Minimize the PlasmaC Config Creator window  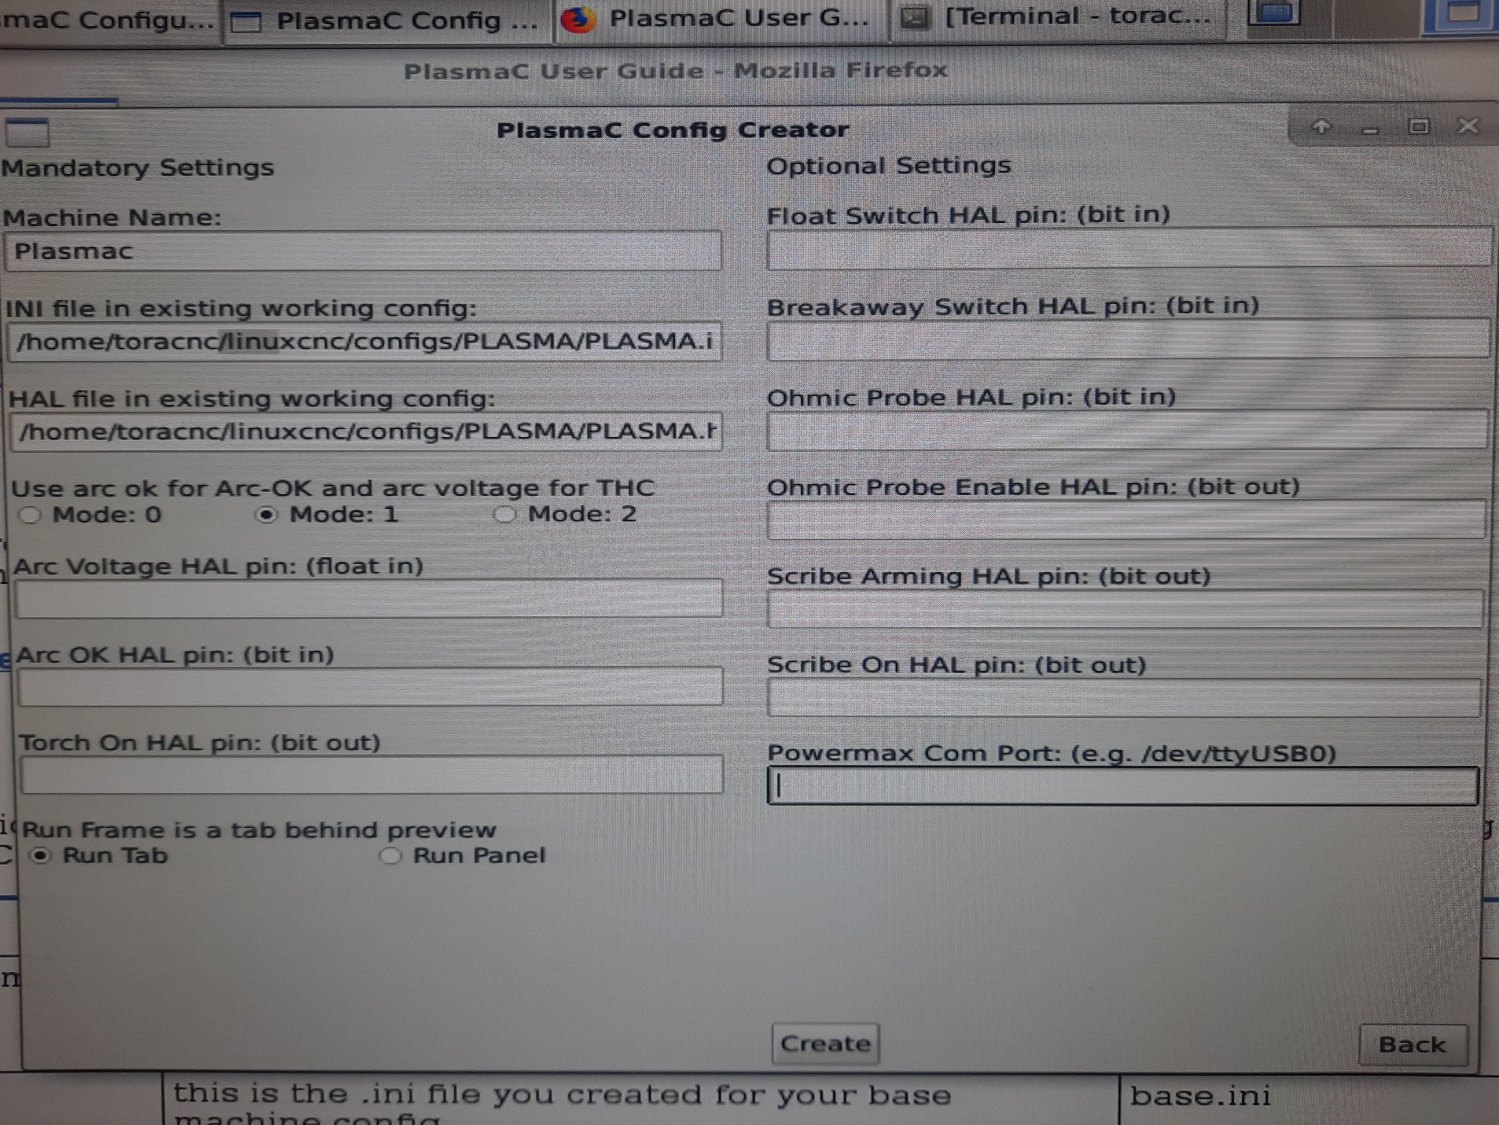(1370, 129)
